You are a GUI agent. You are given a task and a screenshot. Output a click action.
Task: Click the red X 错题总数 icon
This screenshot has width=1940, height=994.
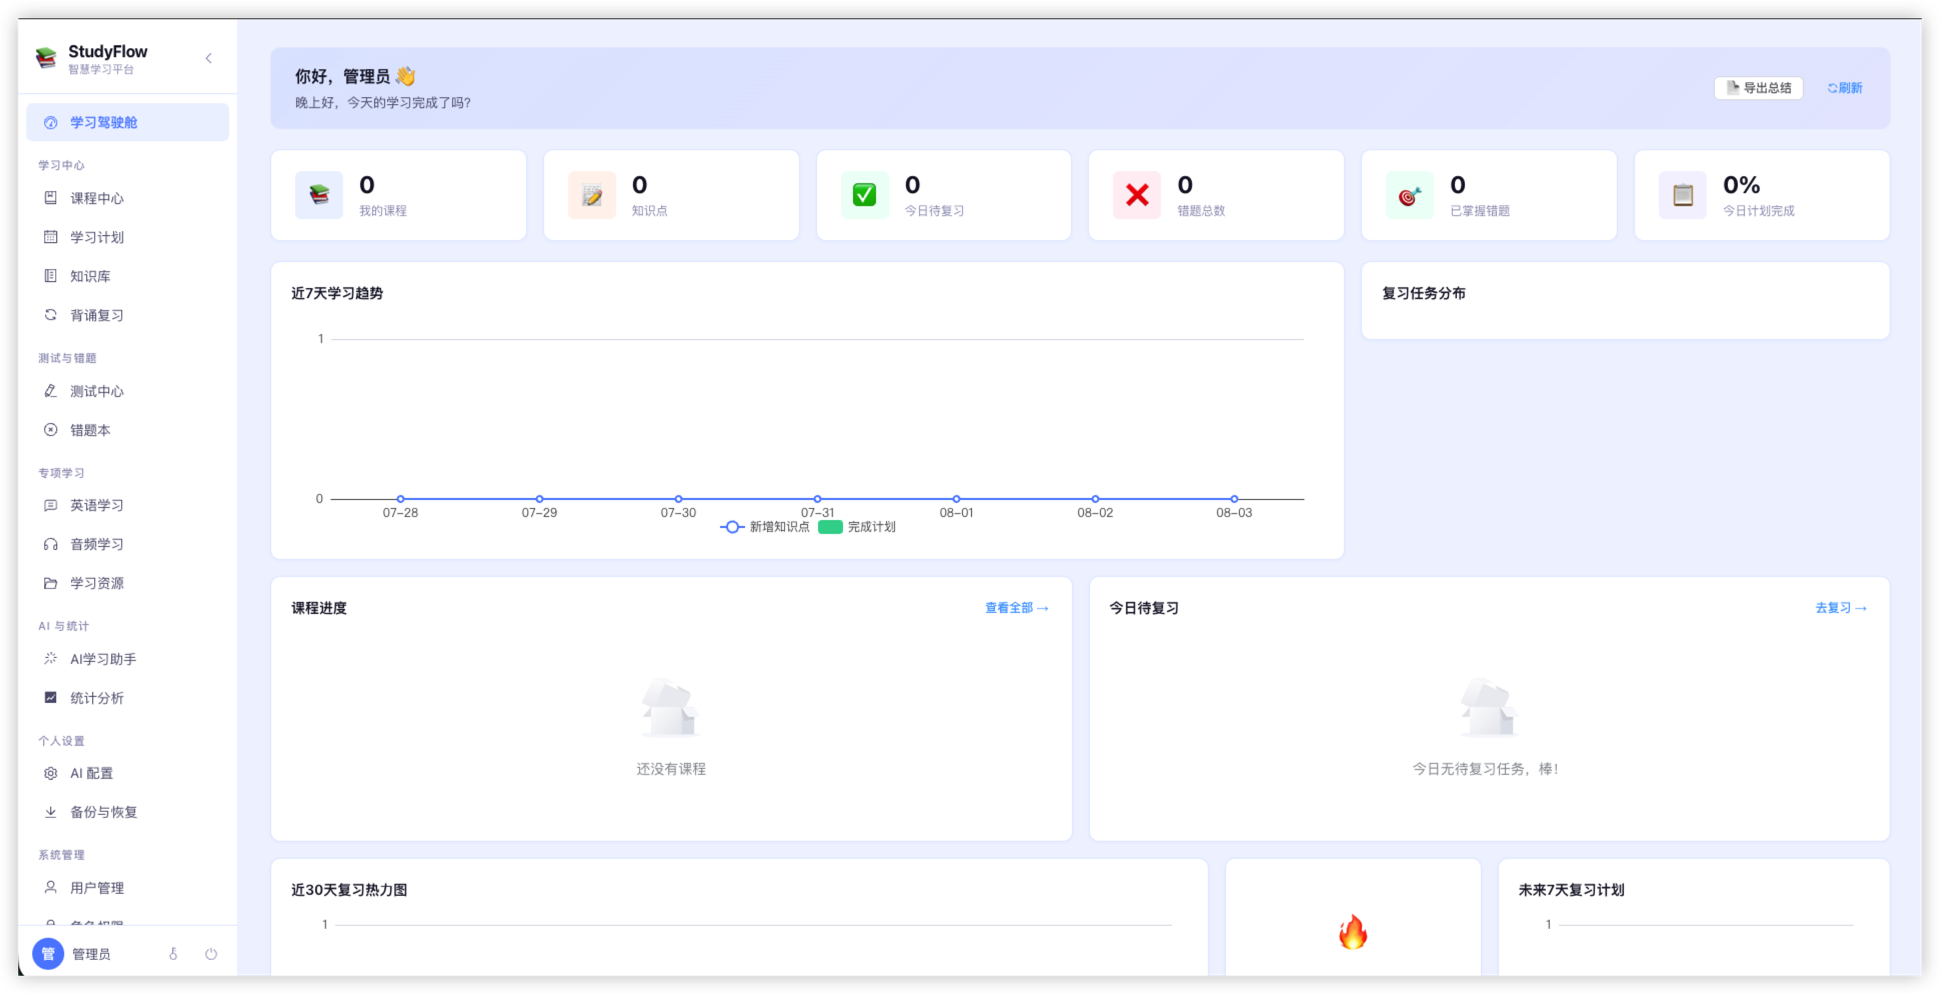pos(1137,195)
